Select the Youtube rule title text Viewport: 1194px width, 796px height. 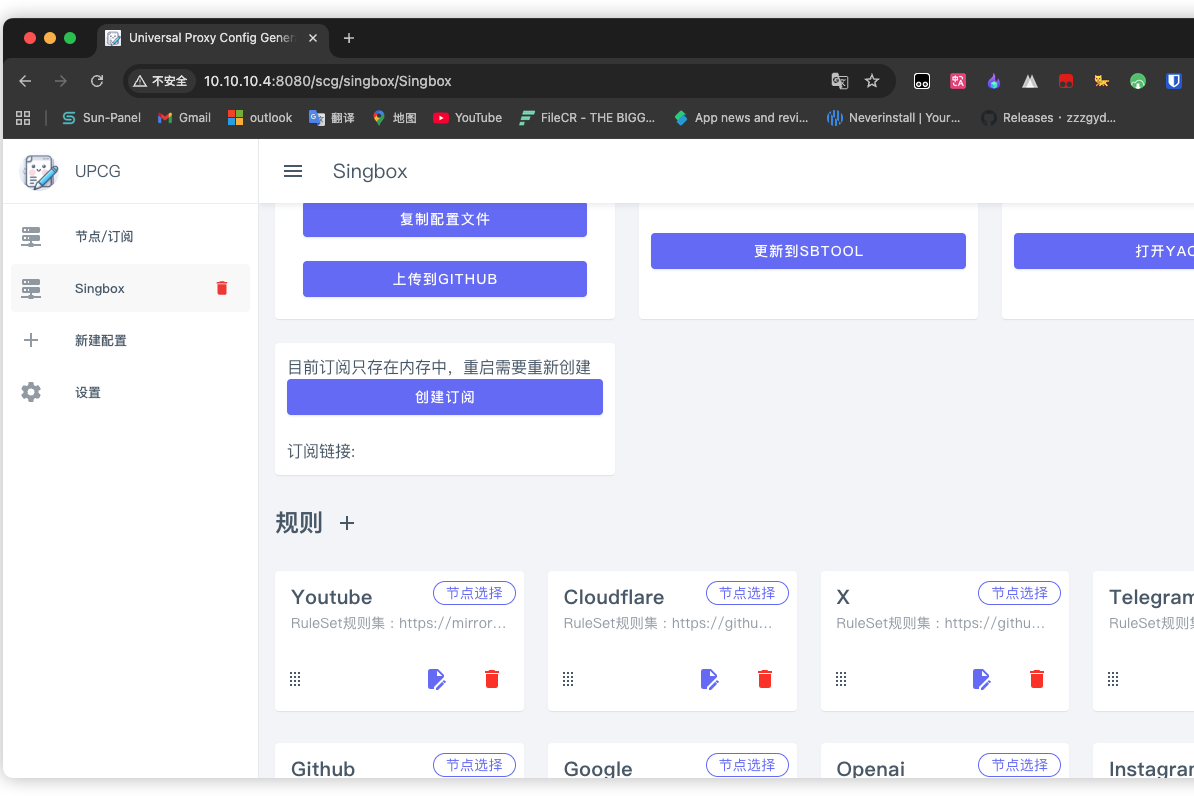[x=331, y=597]
